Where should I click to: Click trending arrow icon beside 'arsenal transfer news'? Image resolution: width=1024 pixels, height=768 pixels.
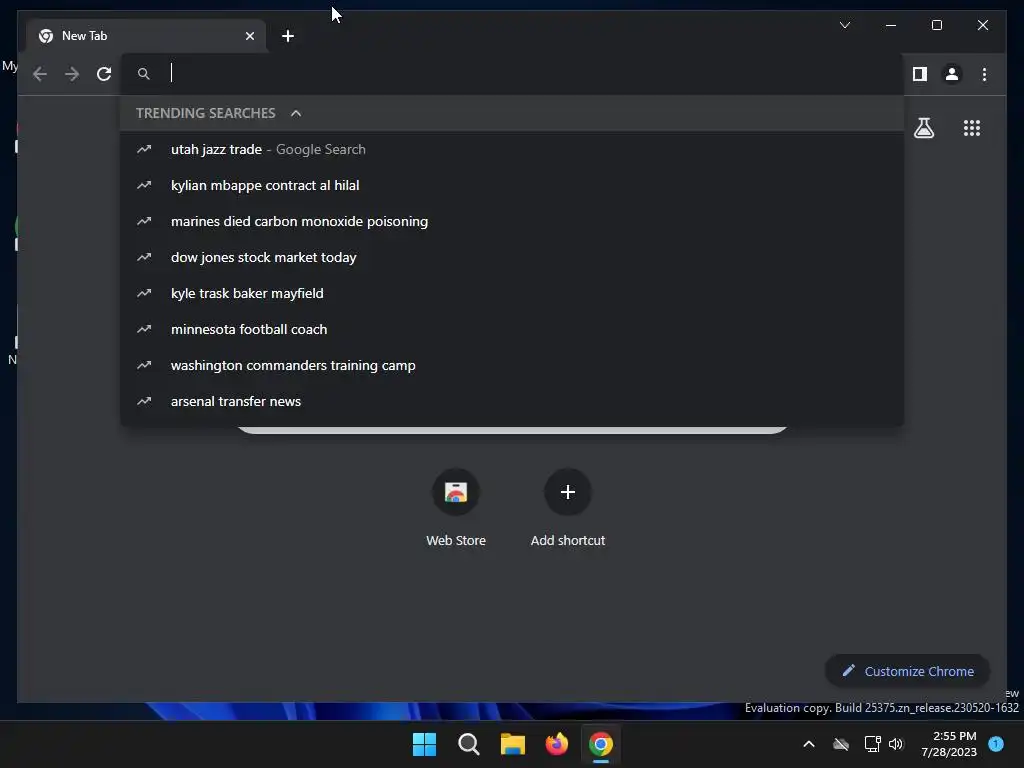(x=144, y=401)
